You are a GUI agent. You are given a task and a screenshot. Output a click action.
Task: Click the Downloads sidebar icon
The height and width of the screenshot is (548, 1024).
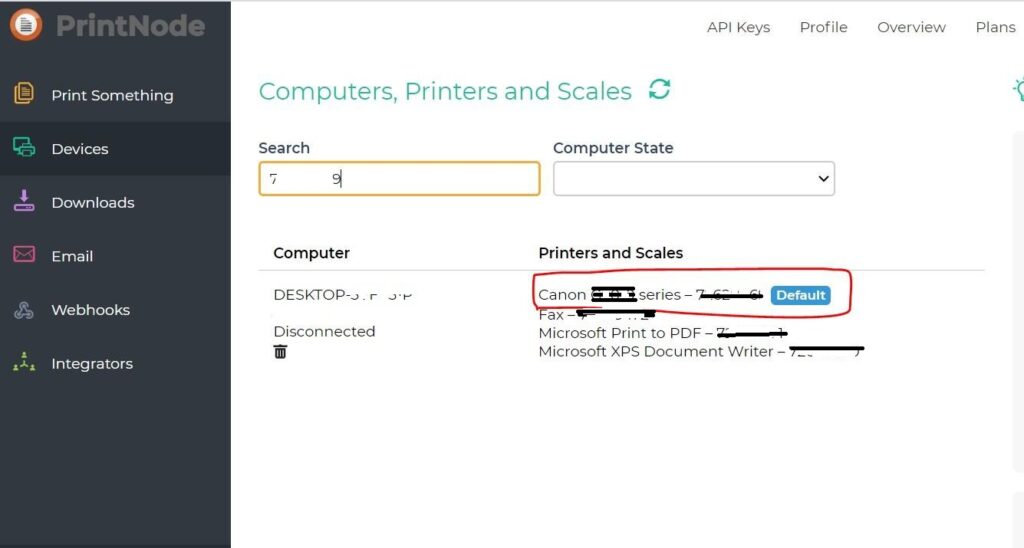24,201
